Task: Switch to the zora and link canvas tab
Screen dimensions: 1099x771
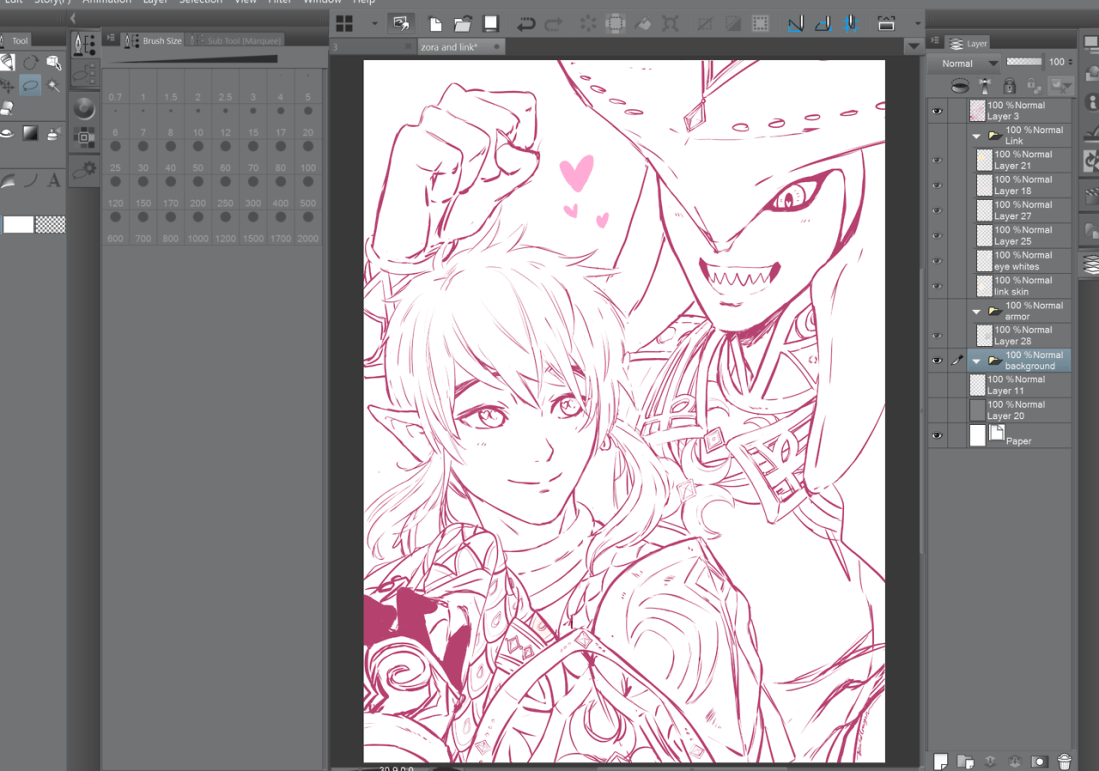Action: (x=451, y=47)
